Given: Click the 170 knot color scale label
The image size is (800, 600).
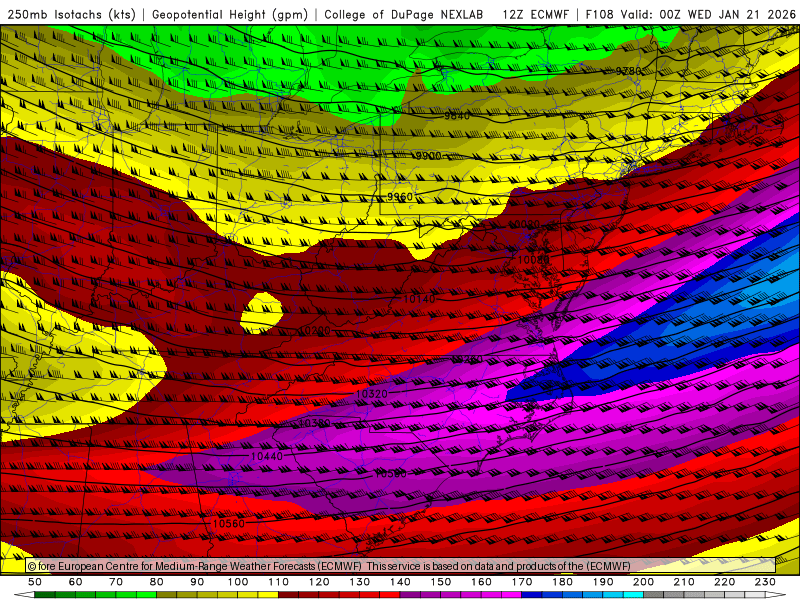Looking at the screenshot, I should tap(522, 582).
